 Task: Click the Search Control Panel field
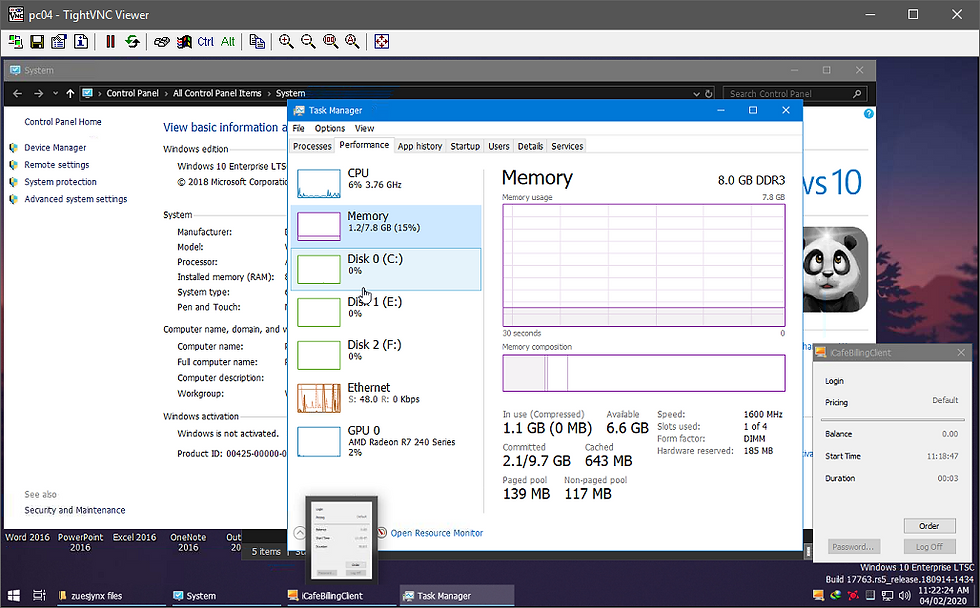[x=795, y=94]
